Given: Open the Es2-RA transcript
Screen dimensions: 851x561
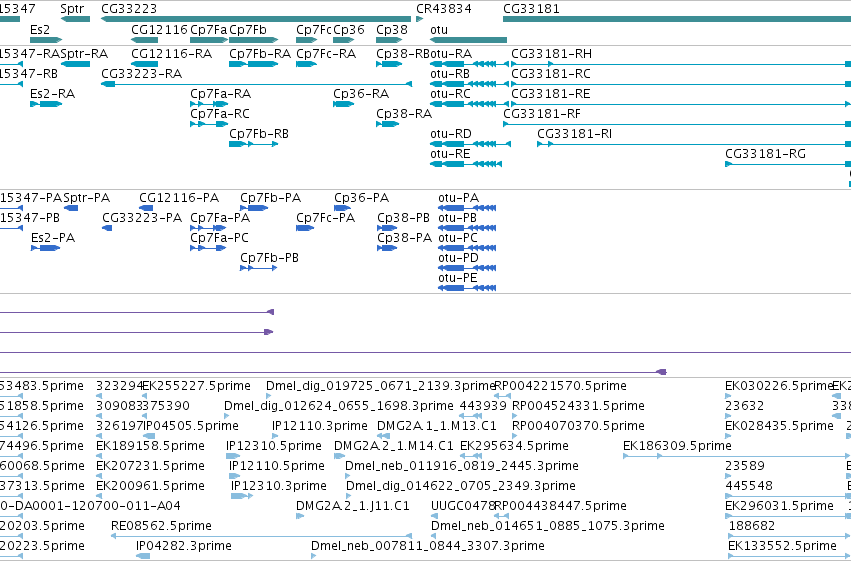Looking at the screenshot, I should [x=53, y=94].
